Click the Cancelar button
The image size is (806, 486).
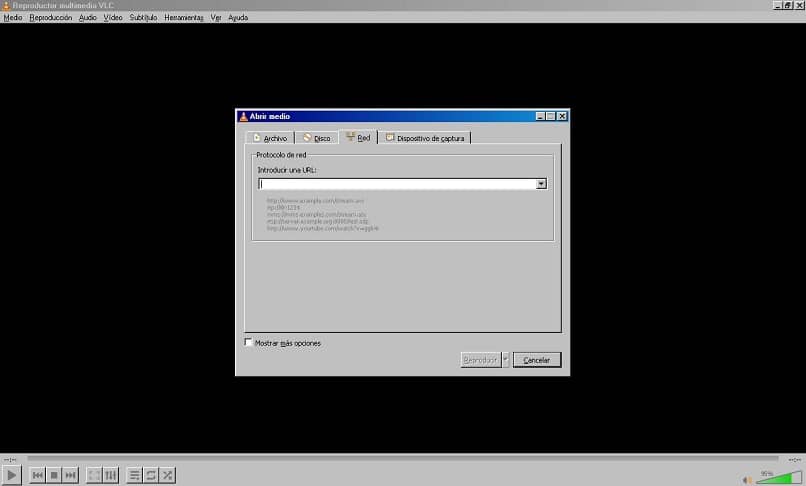coord(537,360)
